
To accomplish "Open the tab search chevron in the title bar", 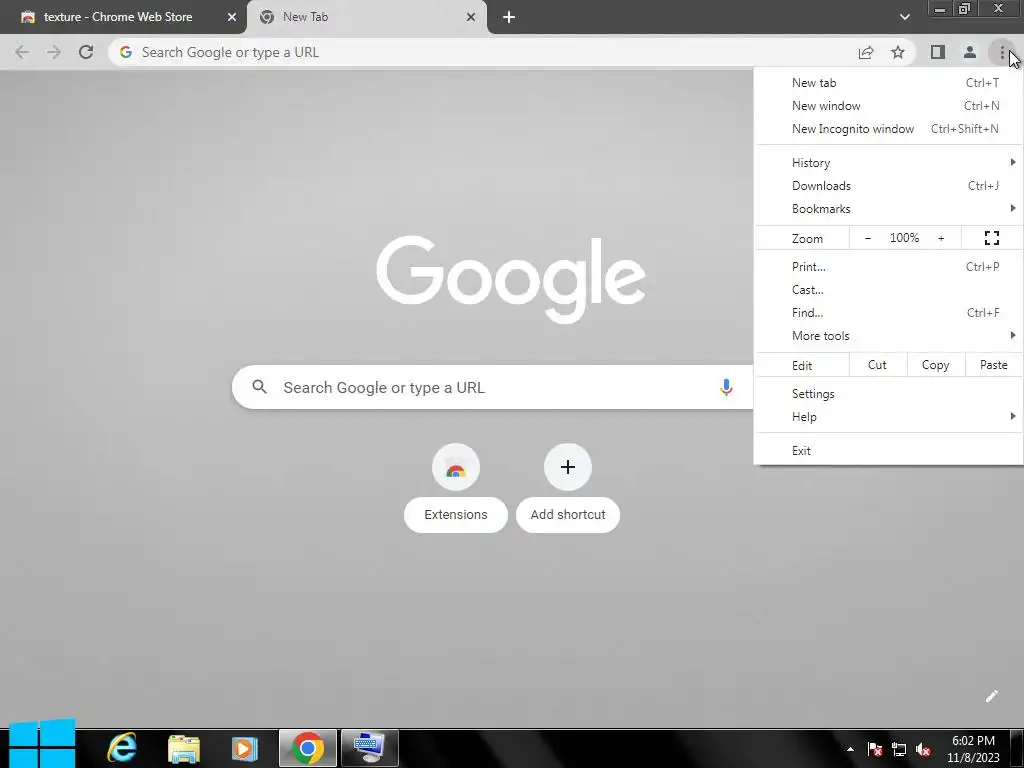I will pos(904,17).
